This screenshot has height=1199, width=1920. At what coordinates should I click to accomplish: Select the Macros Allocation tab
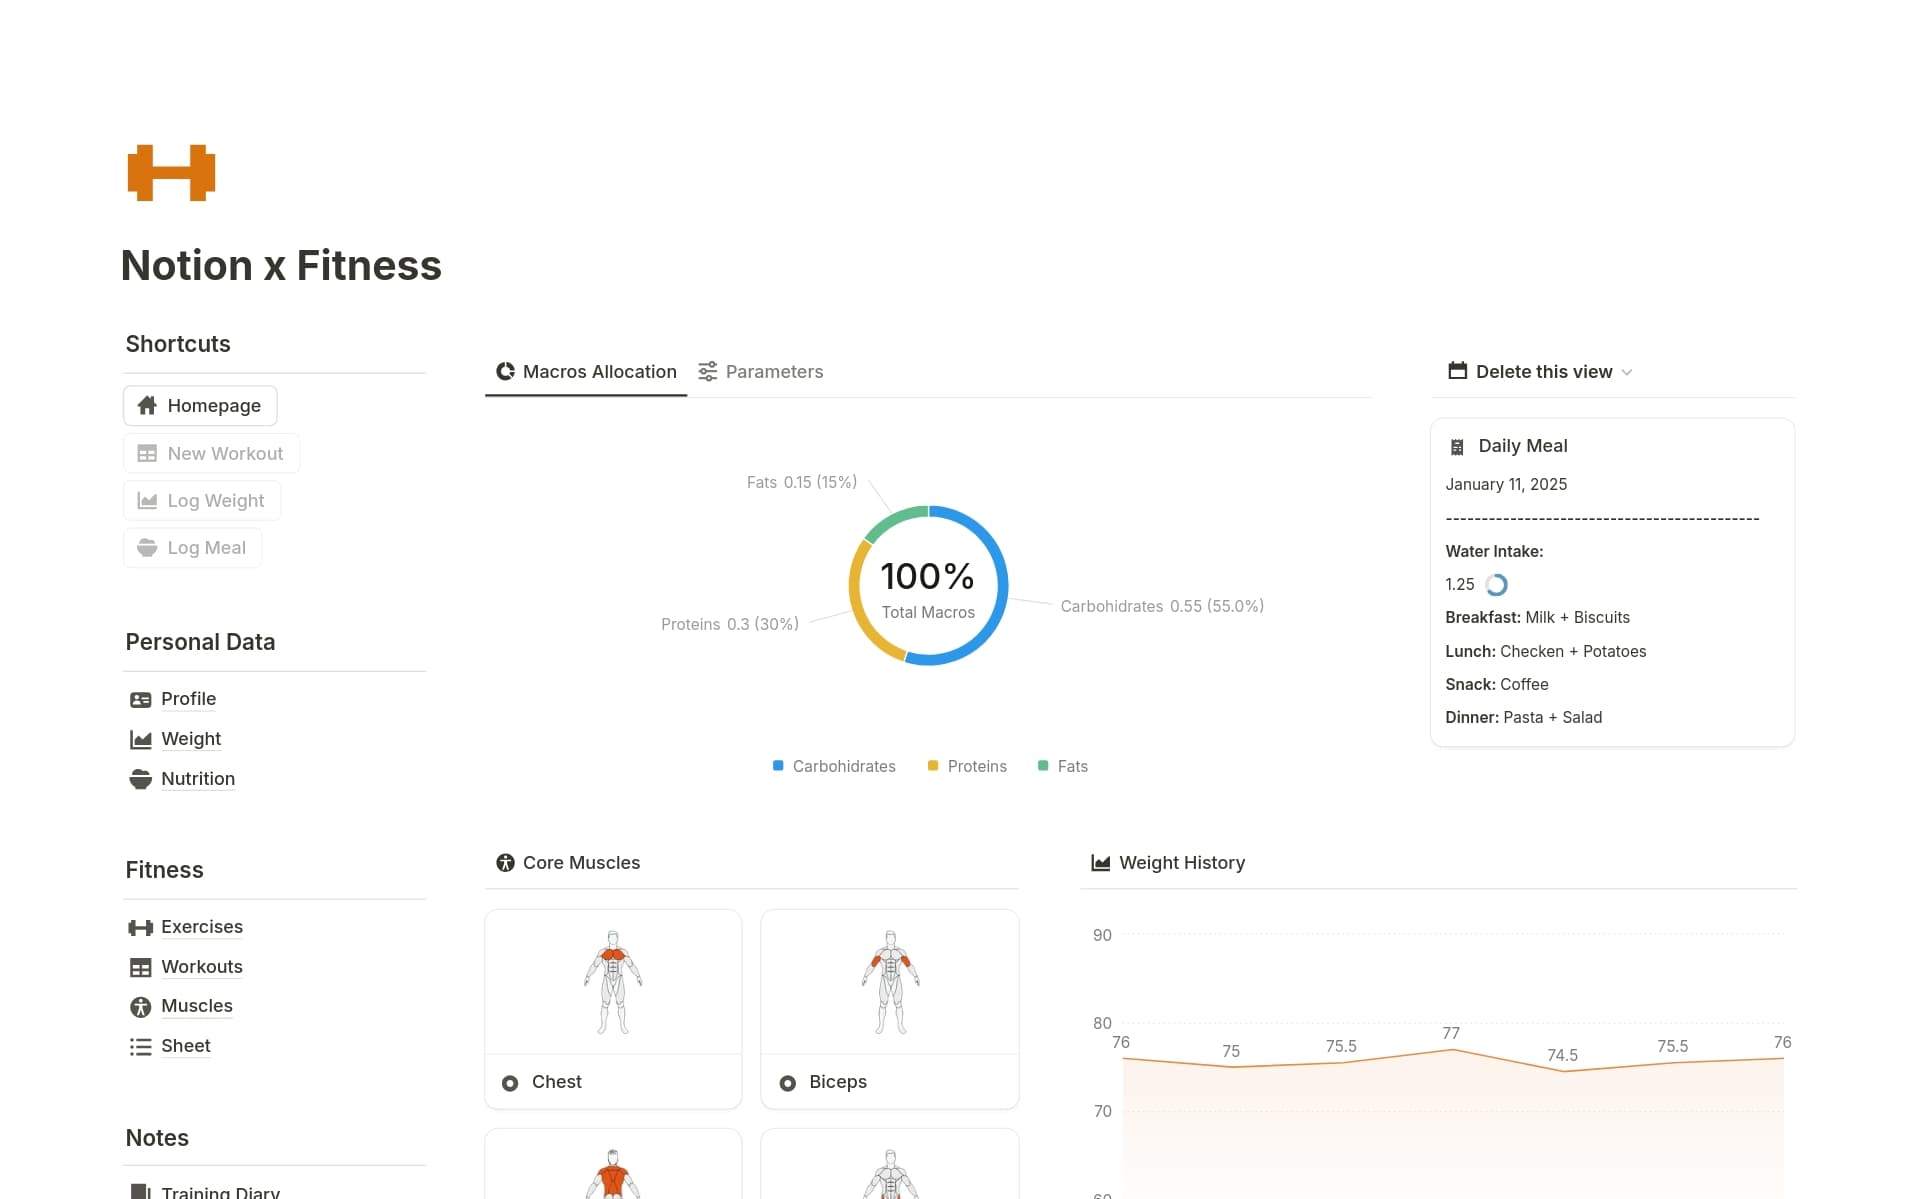point(586,372)
